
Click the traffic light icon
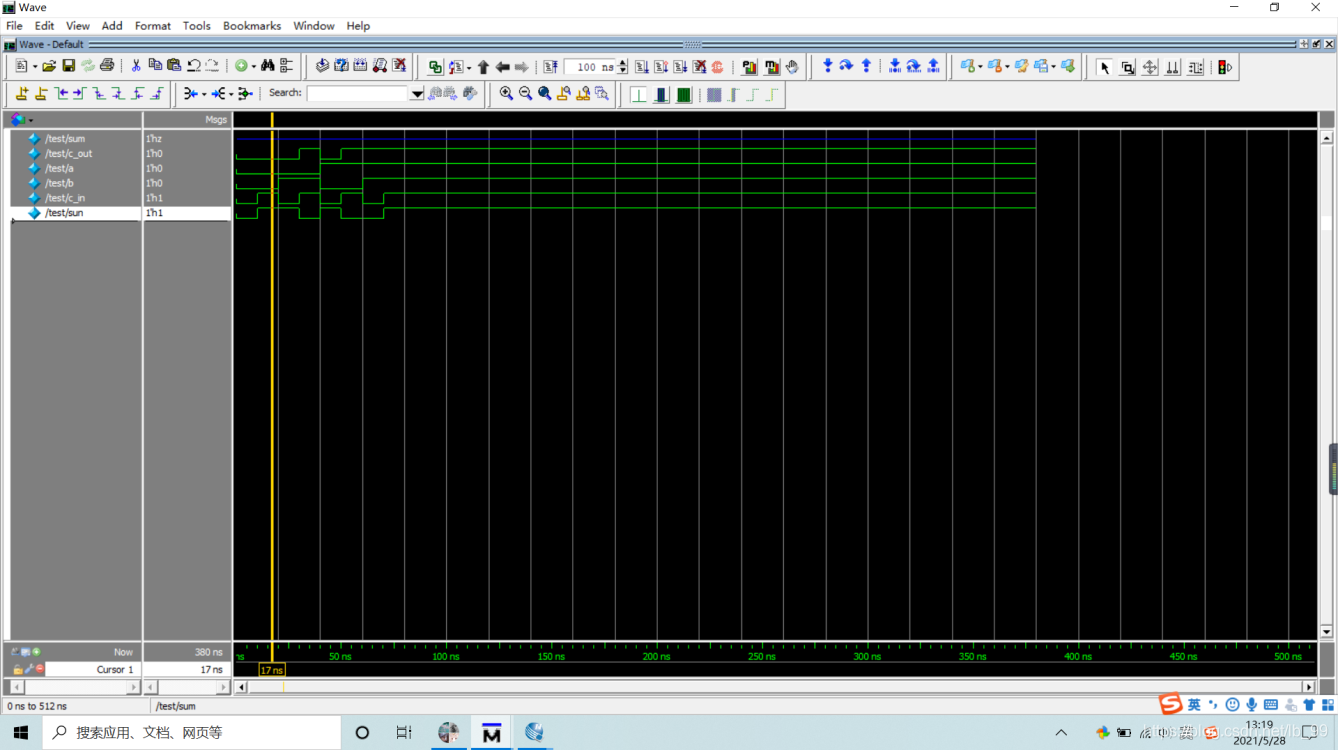[1224, 67]
